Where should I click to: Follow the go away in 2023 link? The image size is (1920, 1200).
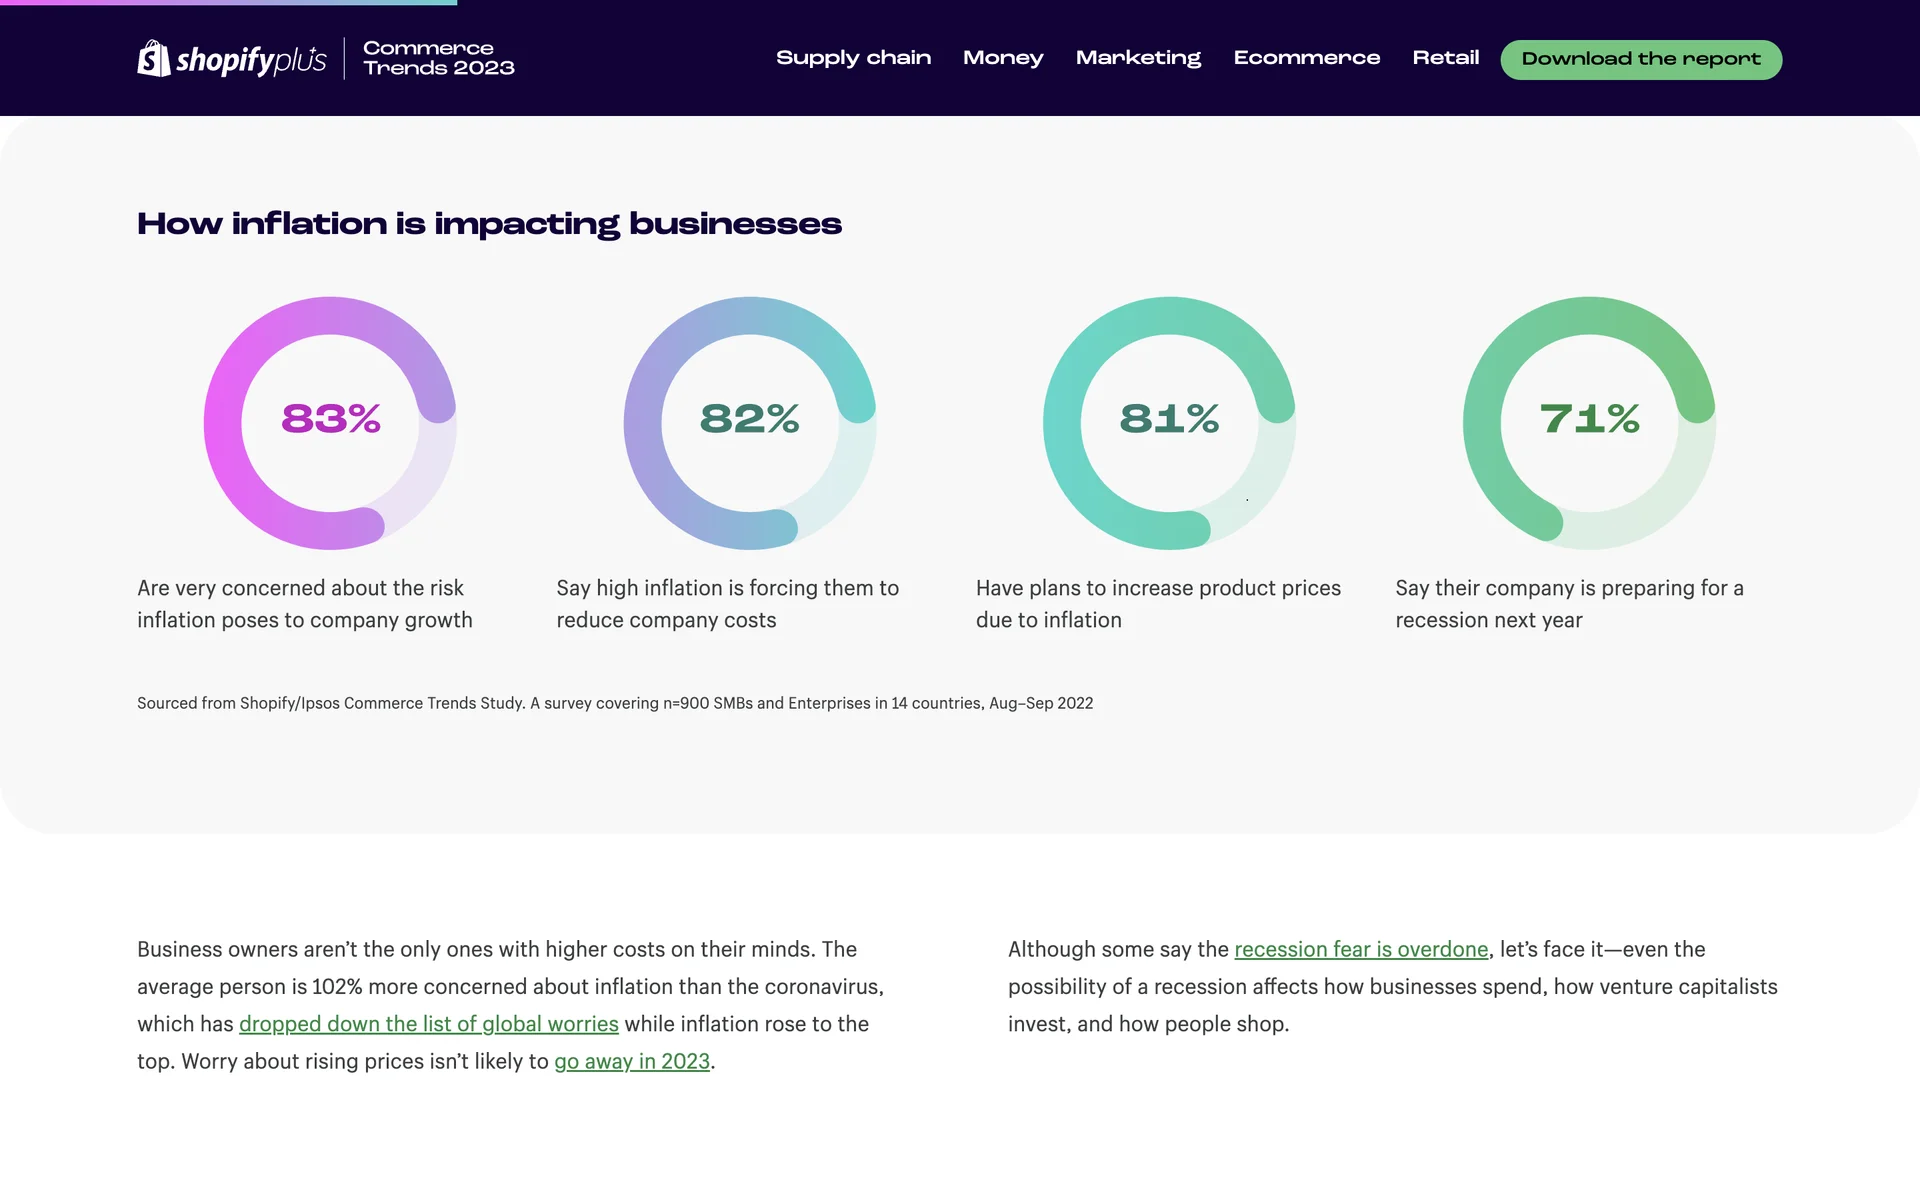click(x=632, y=1061)
